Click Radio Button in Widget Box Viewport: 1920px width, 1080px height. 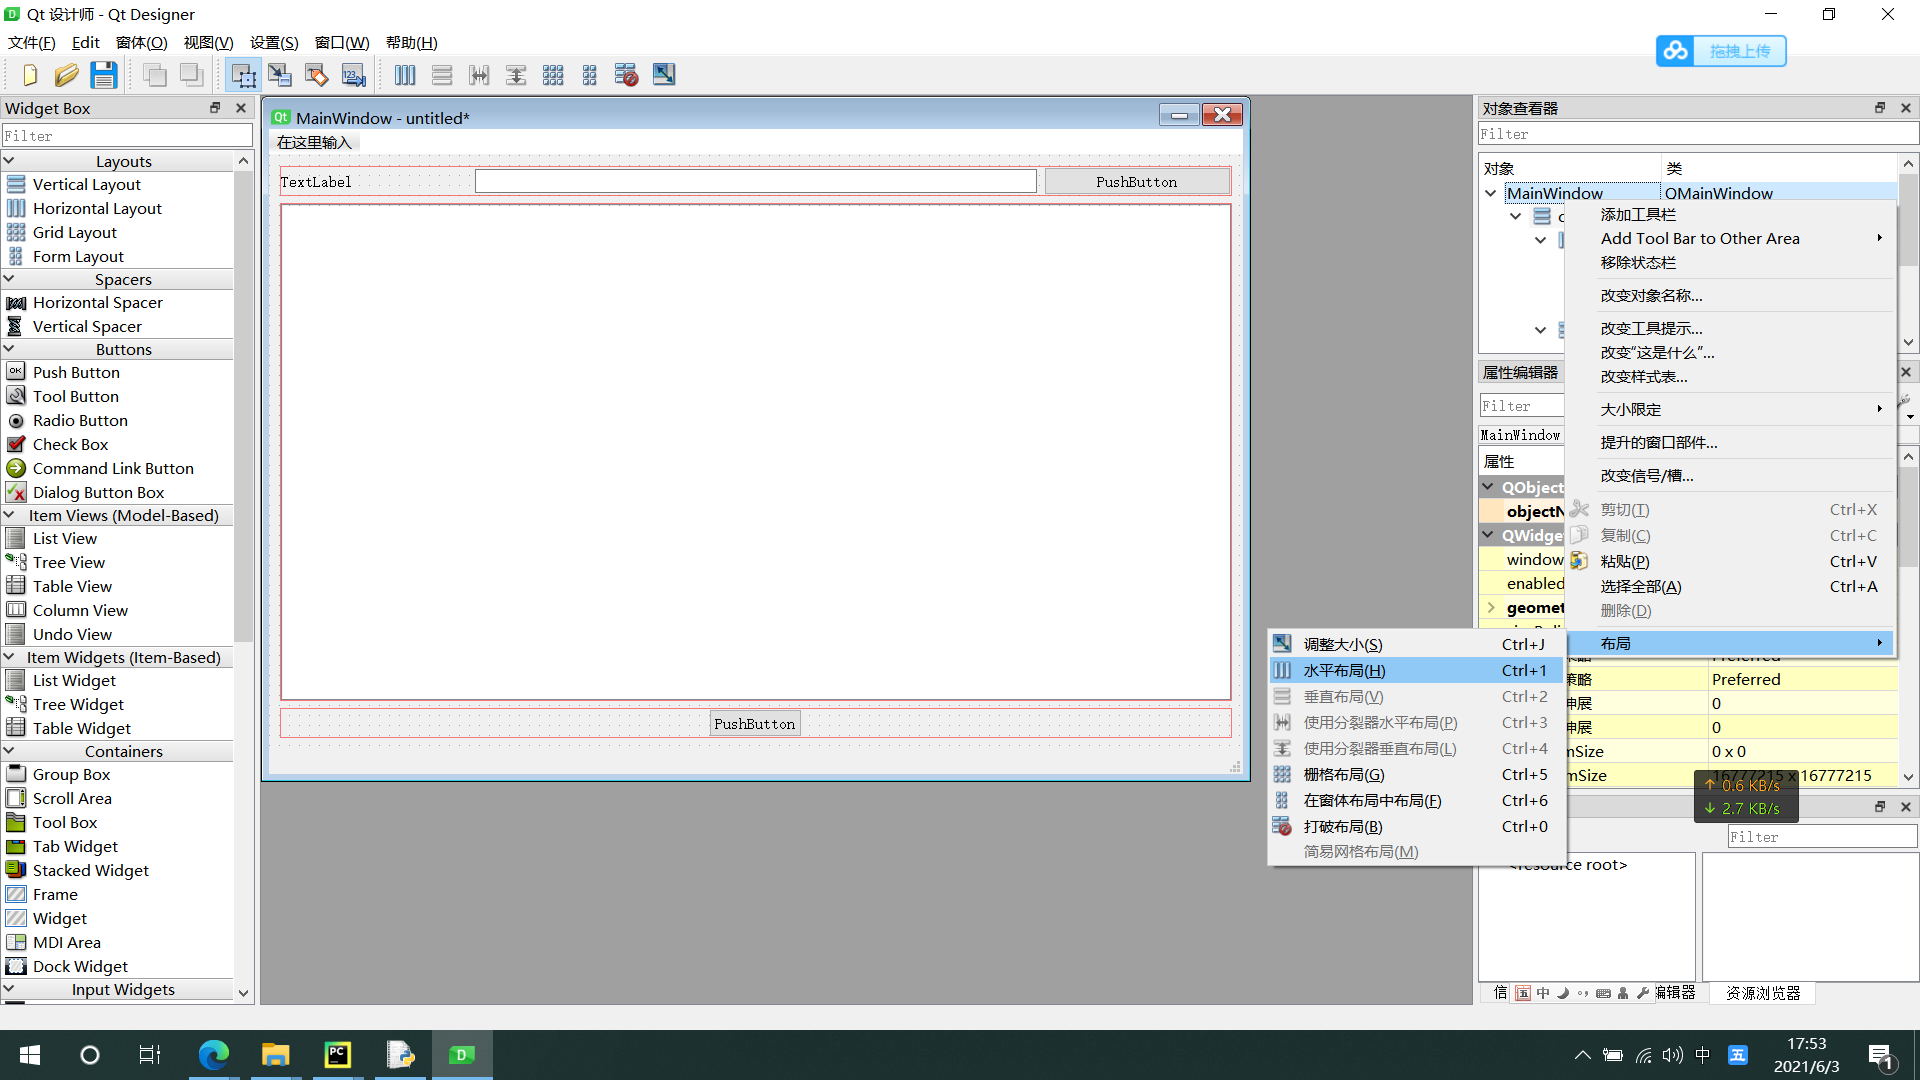pos(80,421)
